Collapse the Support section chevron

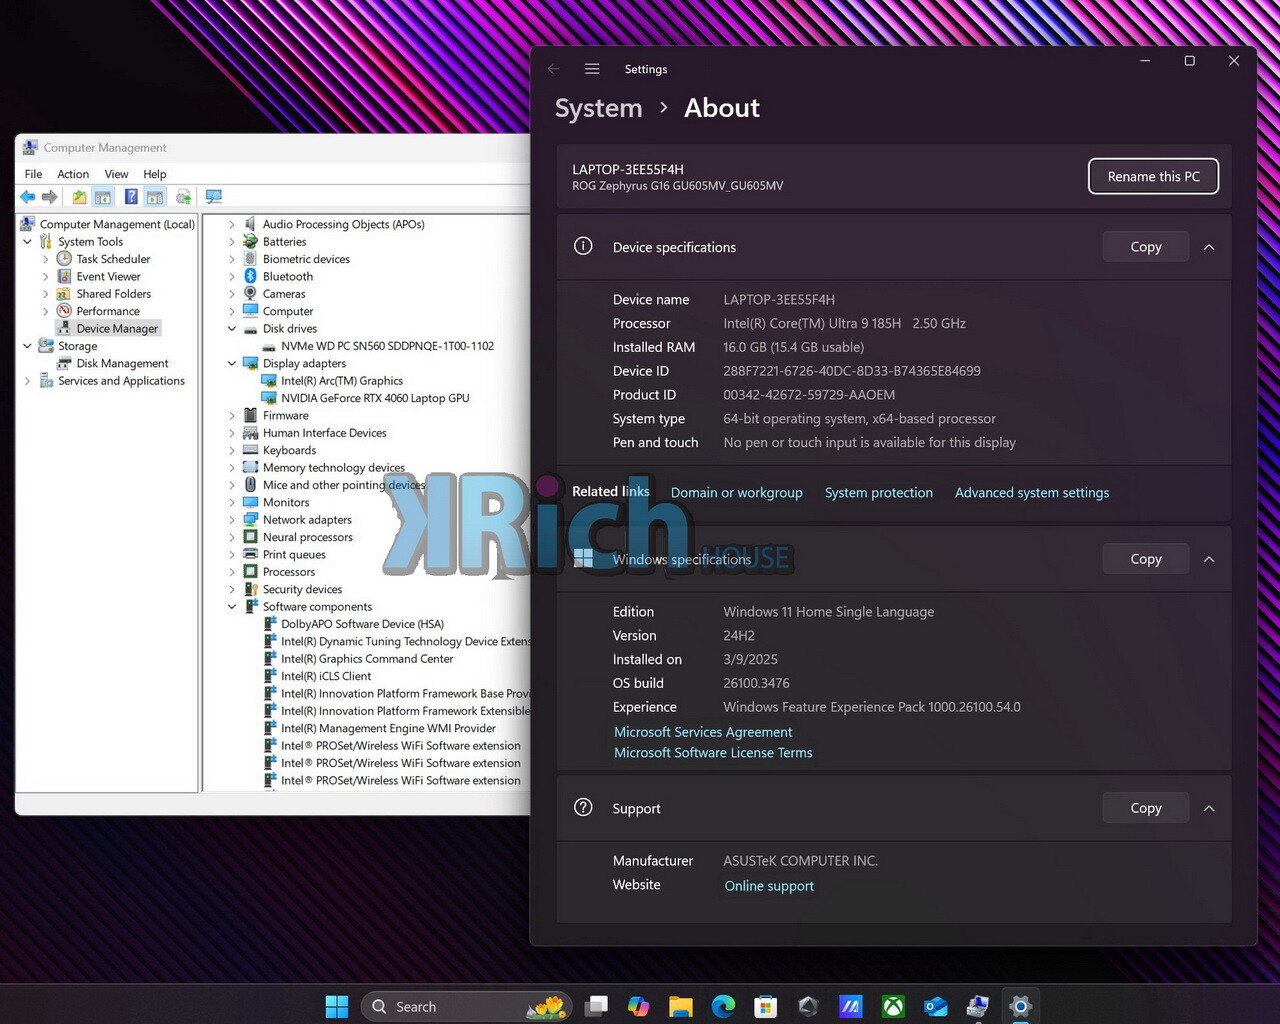point(1209,808)
